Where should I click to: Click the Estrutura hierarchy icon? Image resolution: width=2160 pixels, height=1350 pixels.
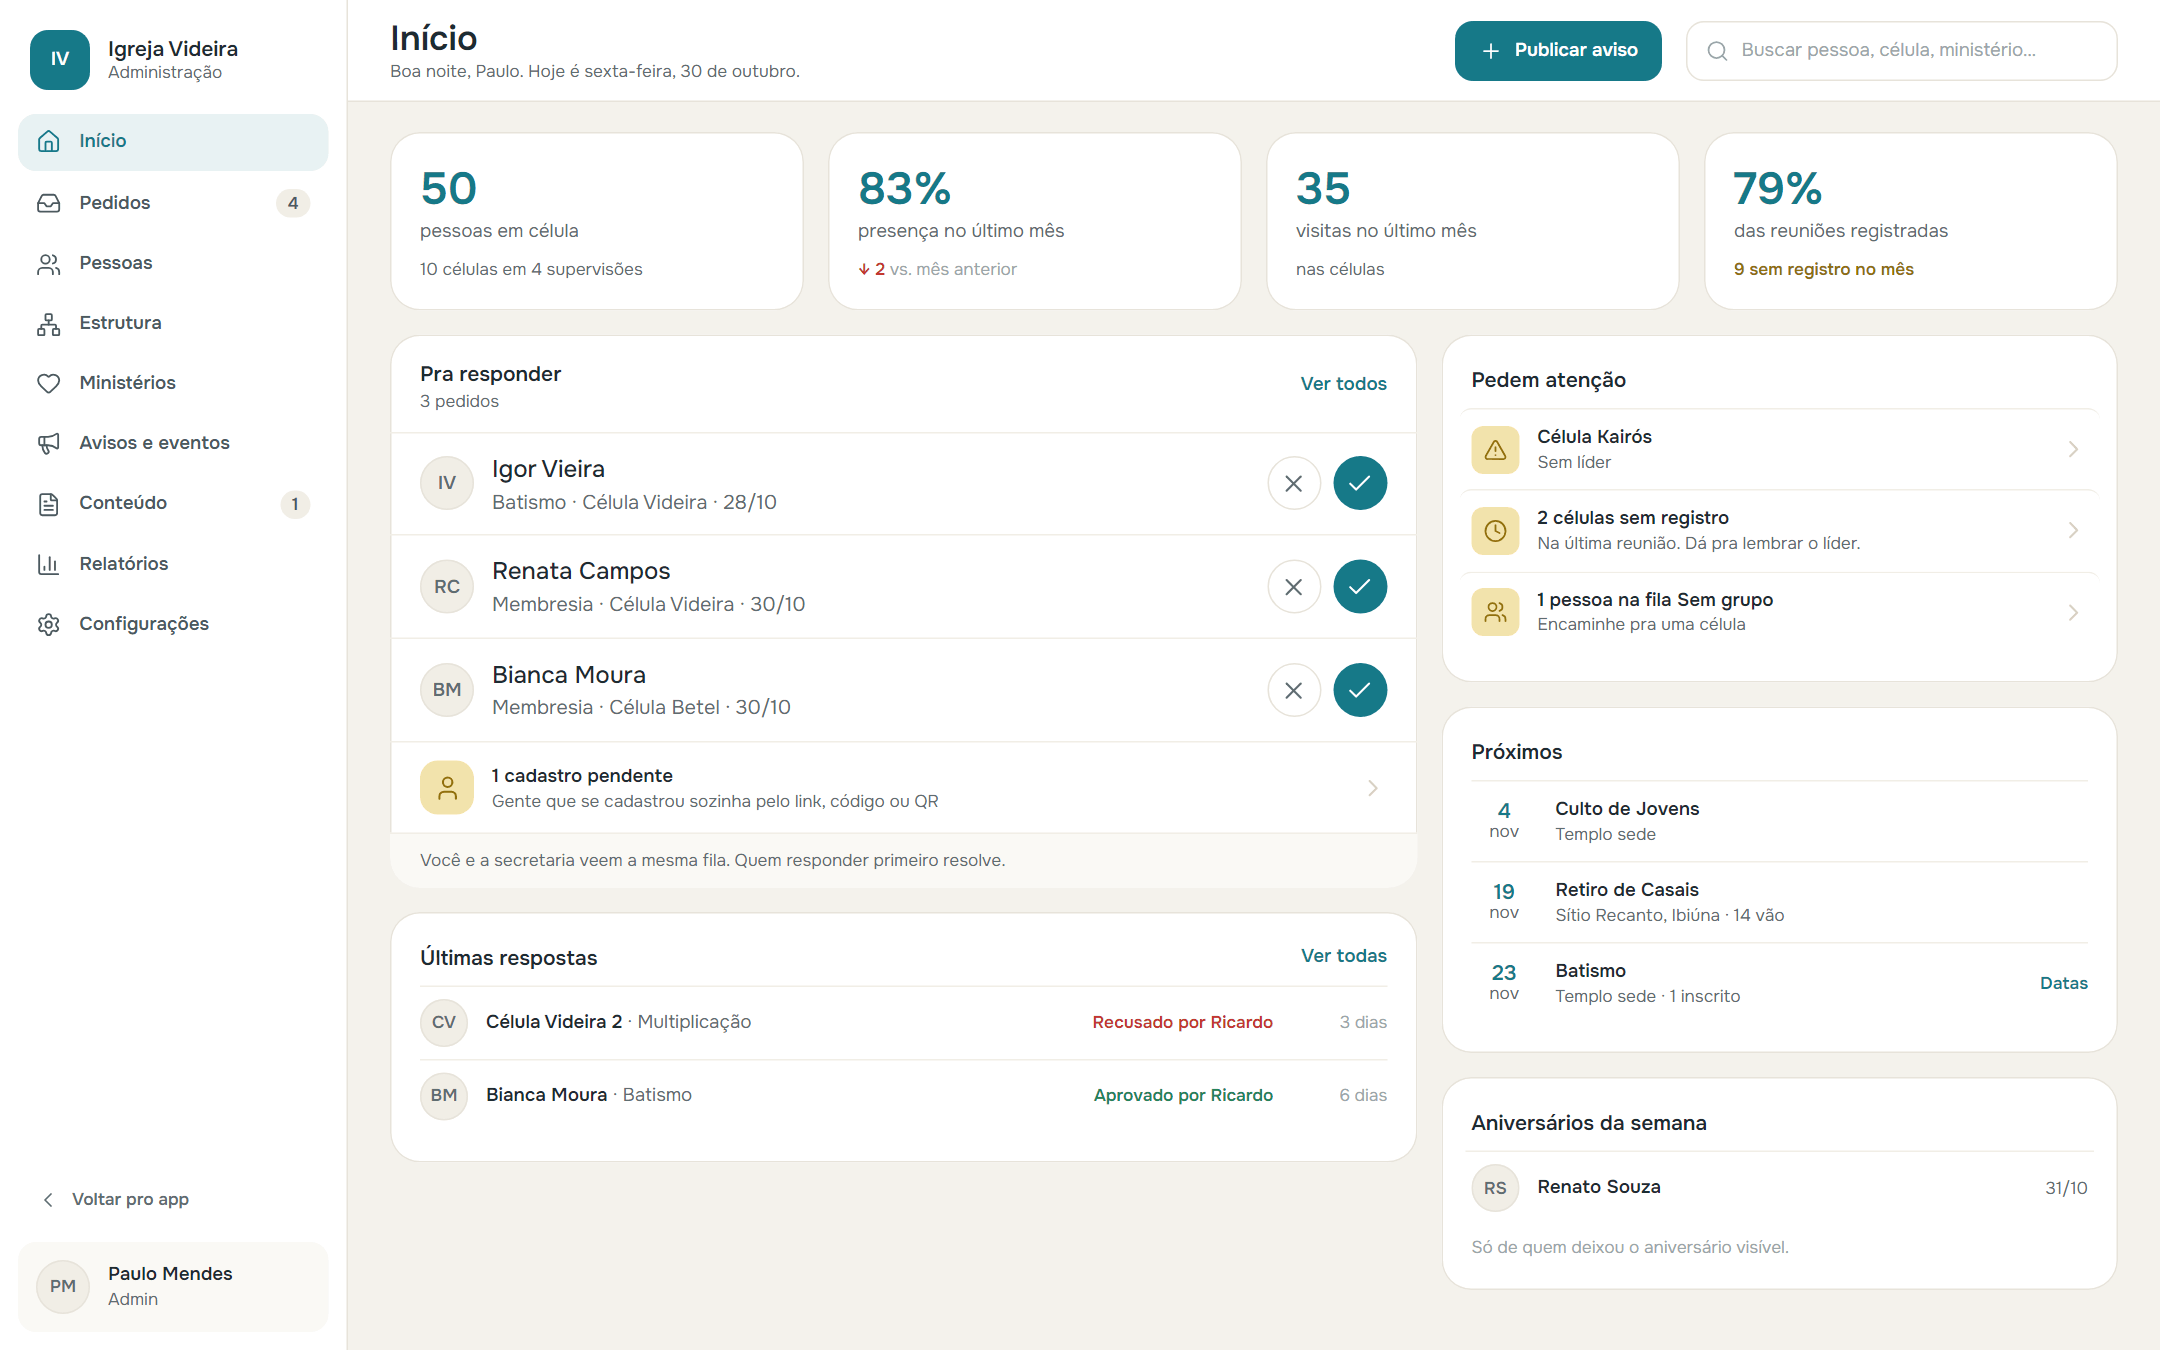(48, 323)
